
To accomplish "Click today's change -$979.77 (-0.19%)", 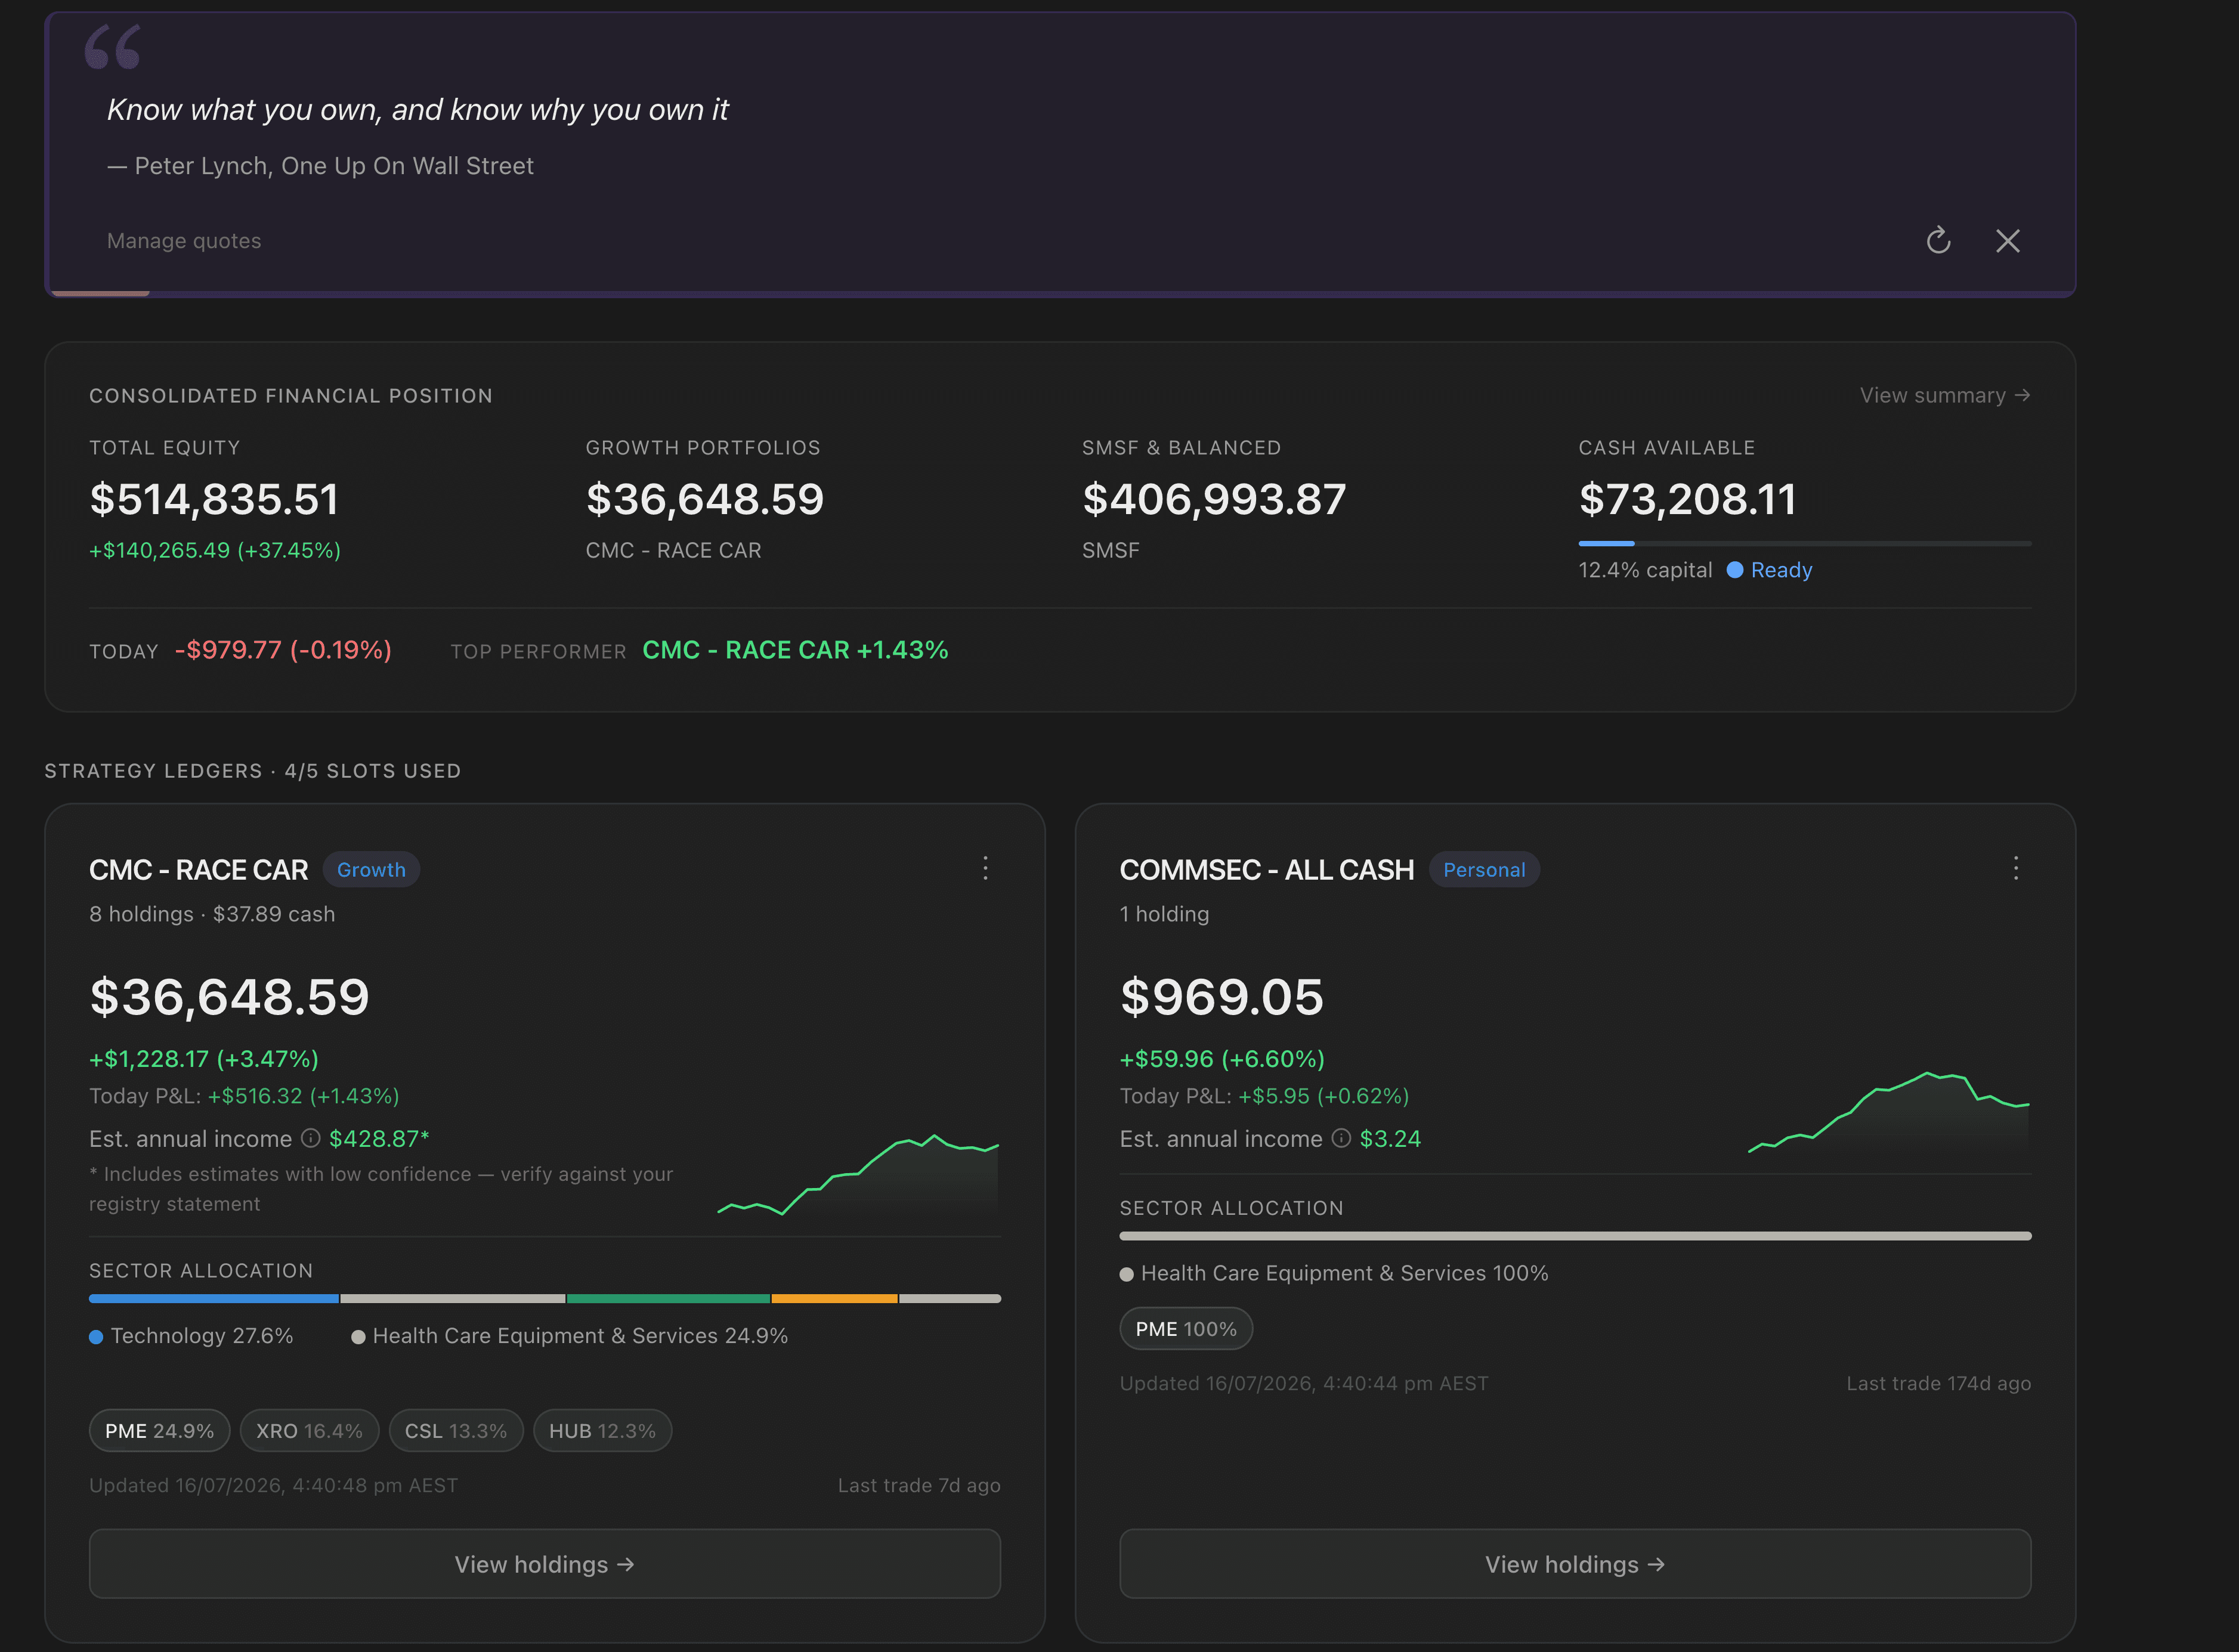I will pos(283,650).
